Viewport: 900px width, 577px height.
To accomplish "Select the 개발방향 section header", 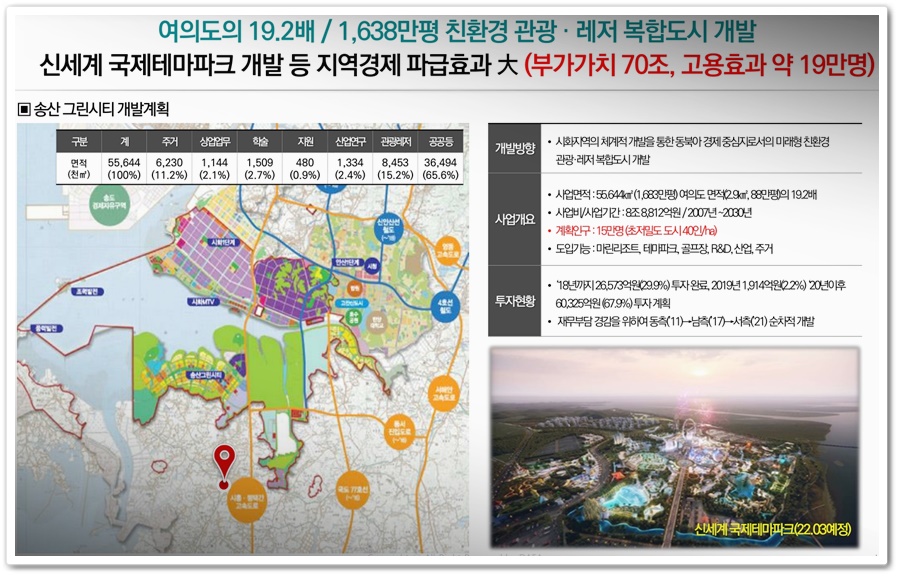I will pyautogui.click(x=514, y=149).
